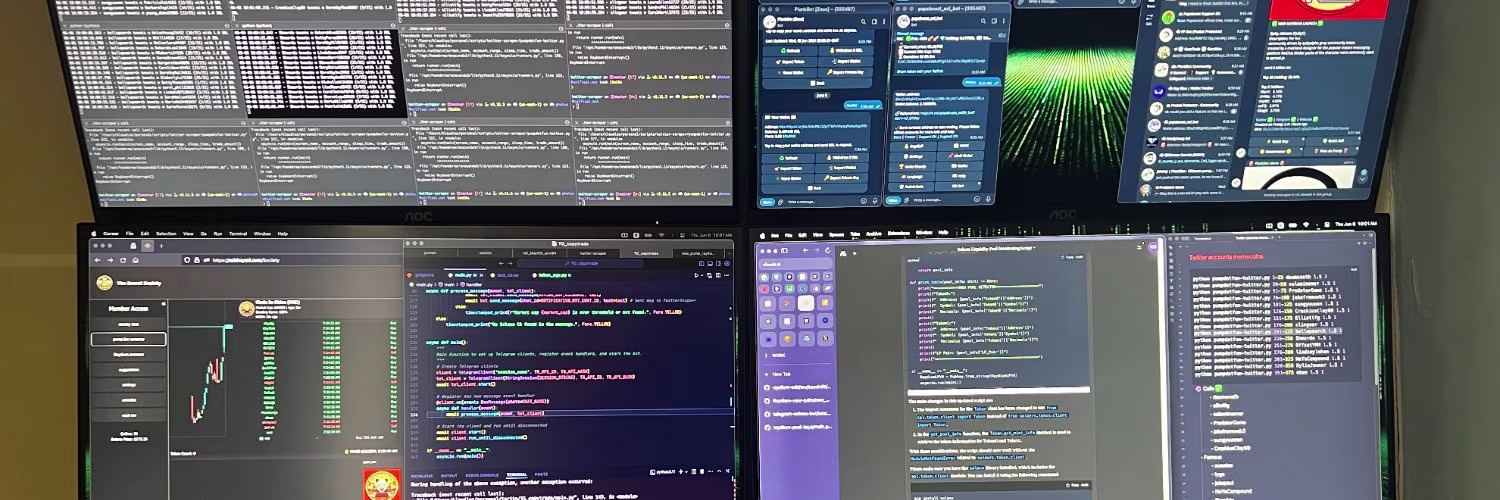This screenshot has width=1500, height=500.
Task: Click the Apple logo in the Cursor menu bar
Action: pyautogui.click(x=93, y=233)
